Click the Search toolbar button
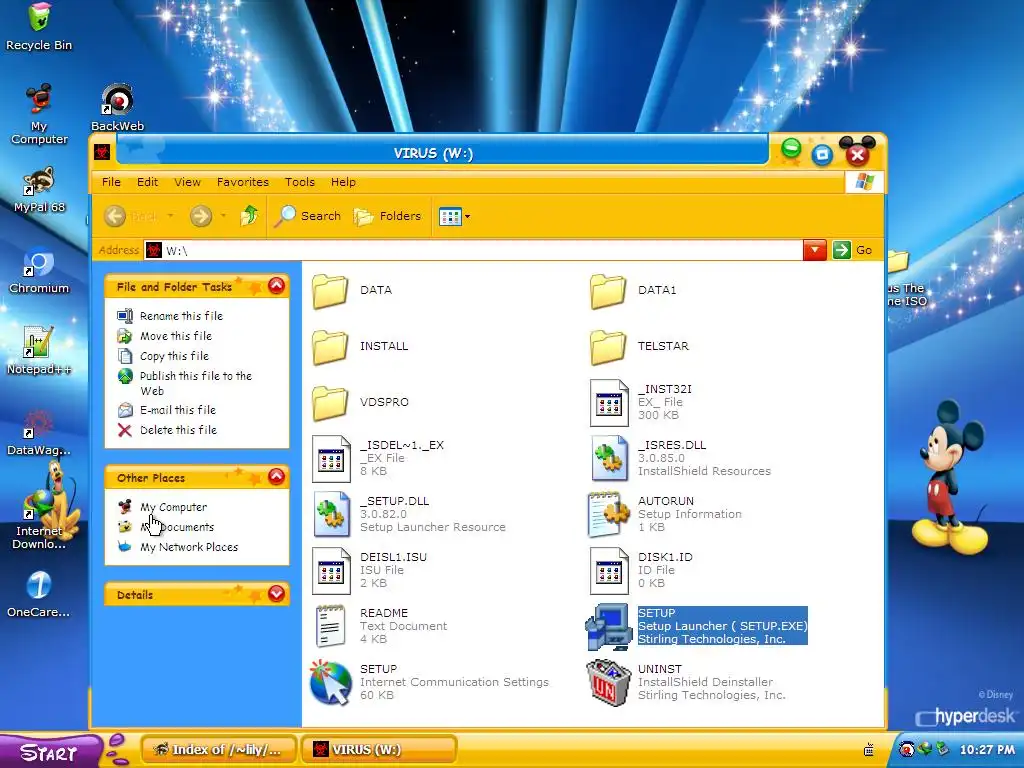Image resolution: width=1024 pixels, height=768 pixels. click(x=308, y=216)
